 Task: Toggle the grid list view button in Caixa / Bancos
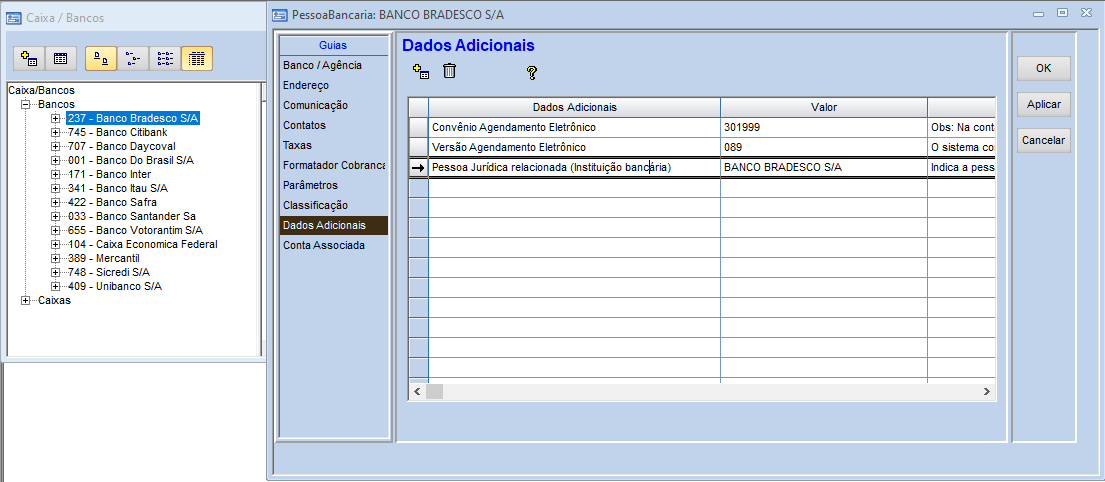click(197, 58)
